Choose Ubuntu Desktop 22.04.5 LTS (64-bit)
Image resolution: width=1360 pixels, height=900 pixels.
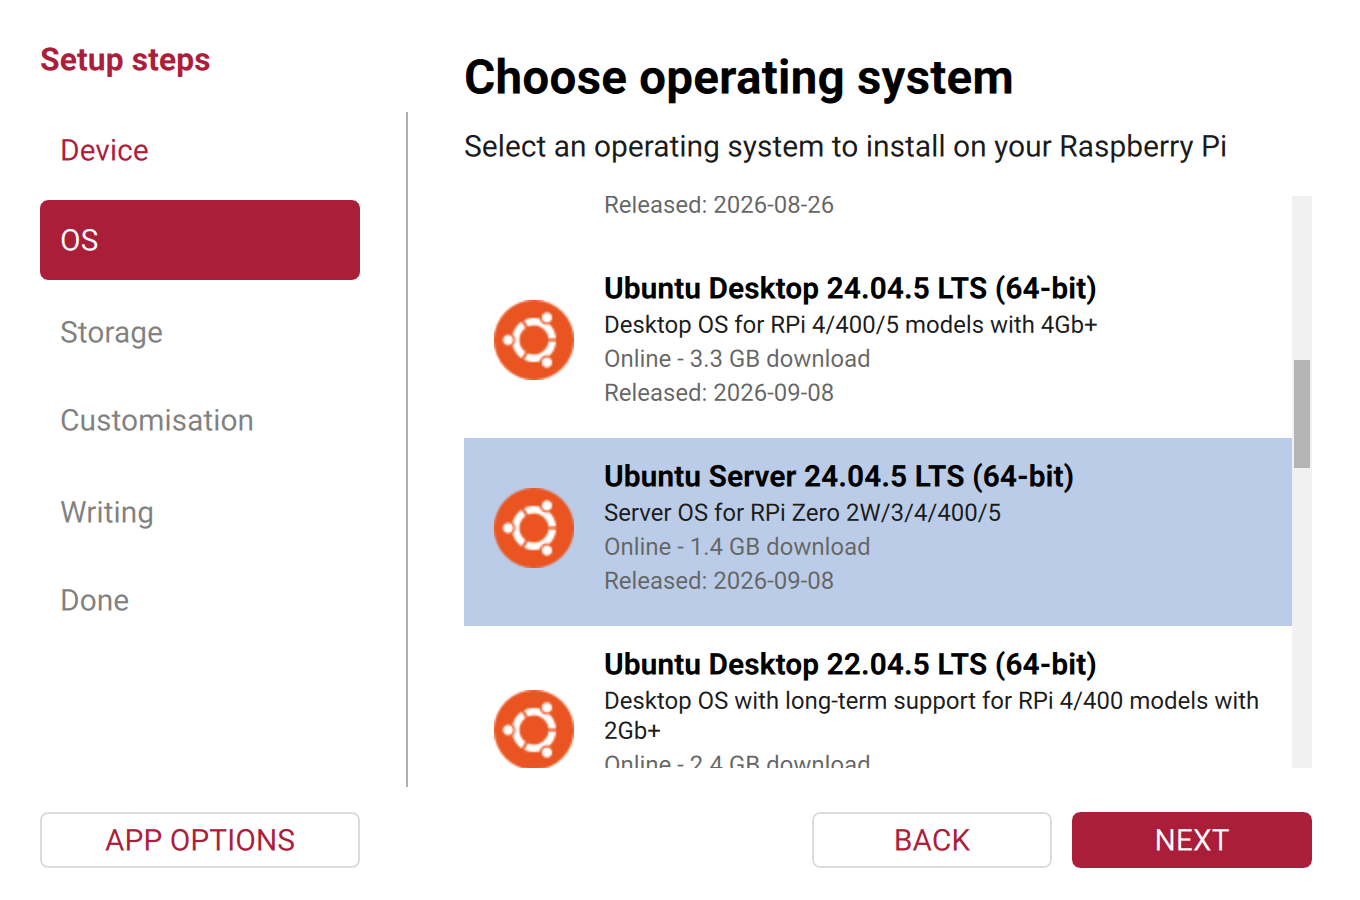878,697
